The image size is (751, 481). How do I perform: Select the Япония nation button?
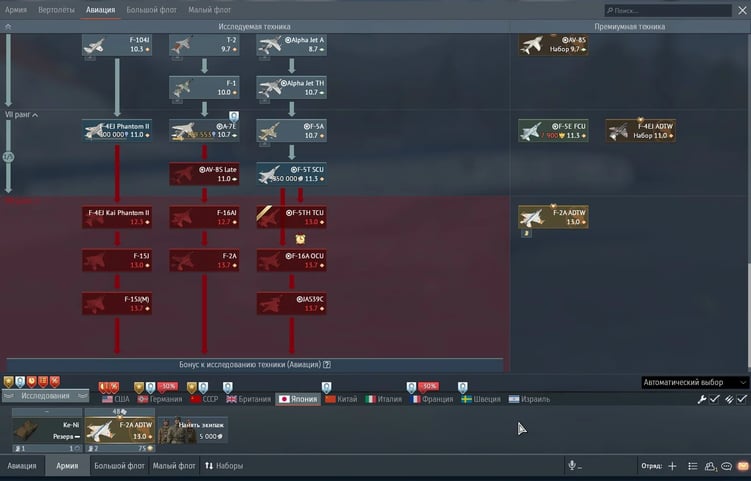(x=297, y=399)
